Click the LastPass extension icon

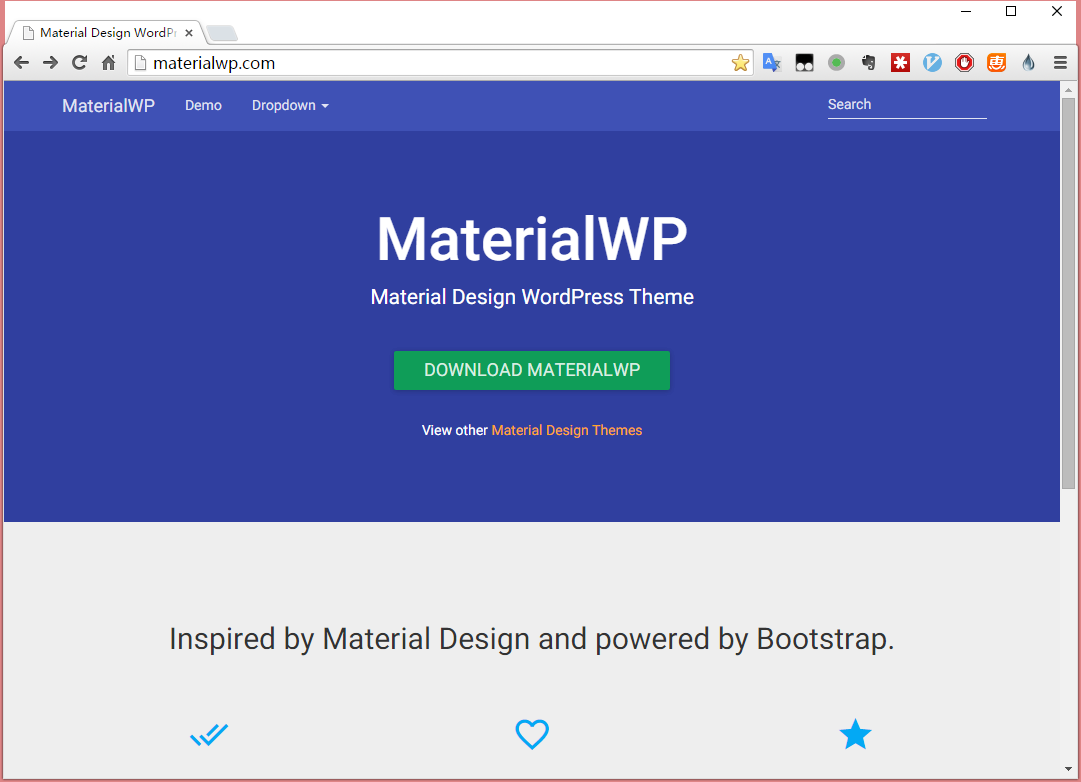(x=900, y=63)
